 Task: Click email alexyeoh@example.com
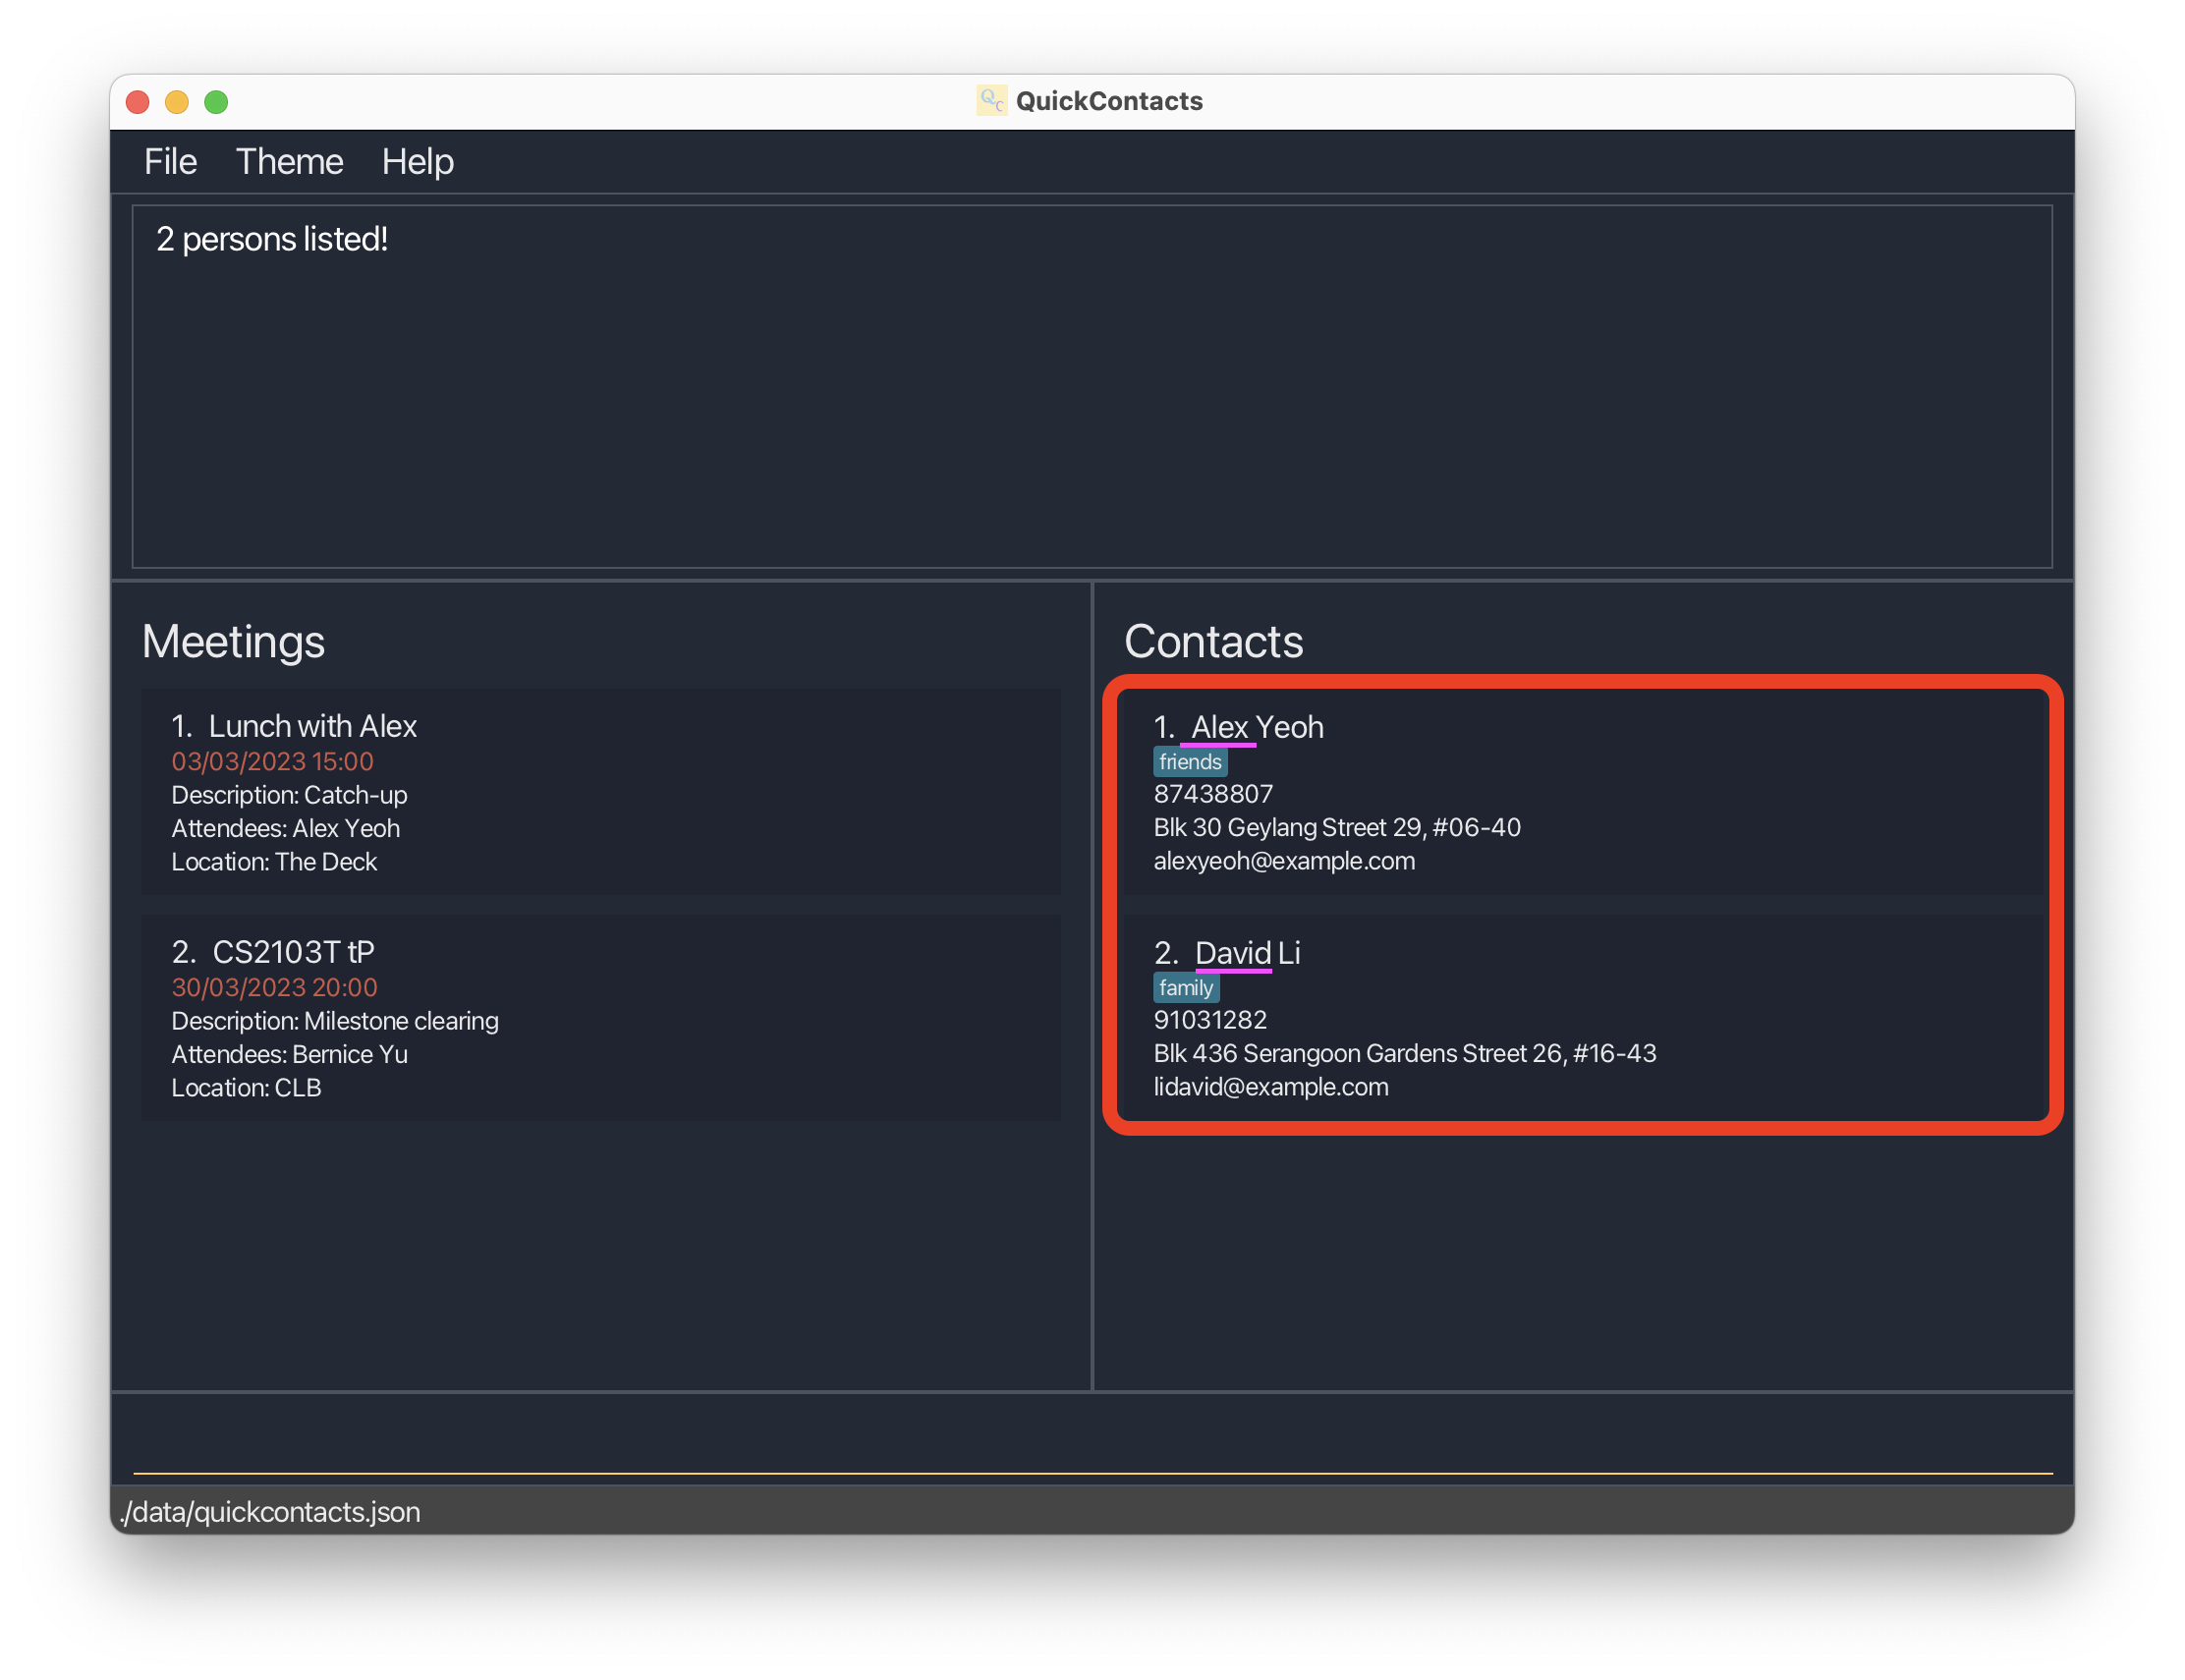(1284, 862)
